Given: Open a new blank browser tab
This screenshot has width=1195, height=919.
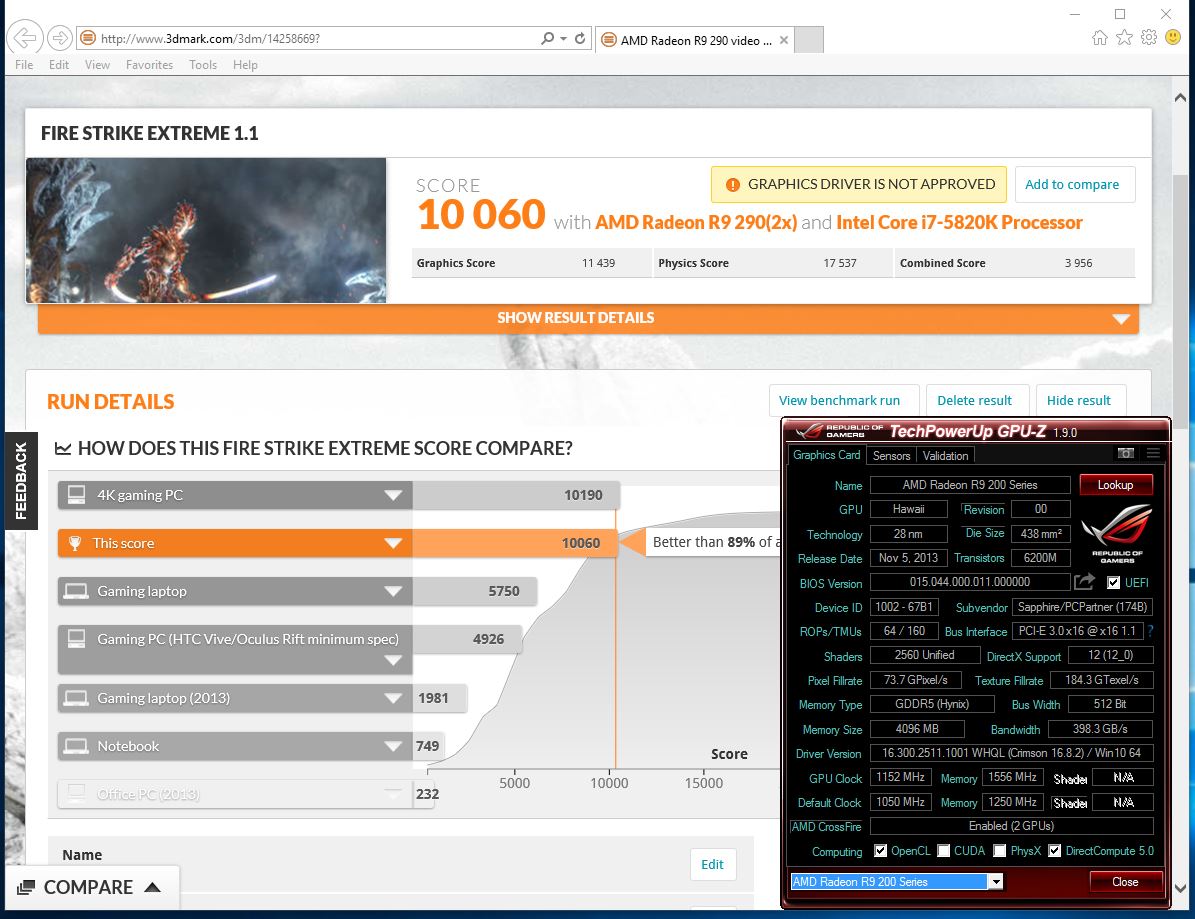Looking at the screenshot, I should coord(809,40).
